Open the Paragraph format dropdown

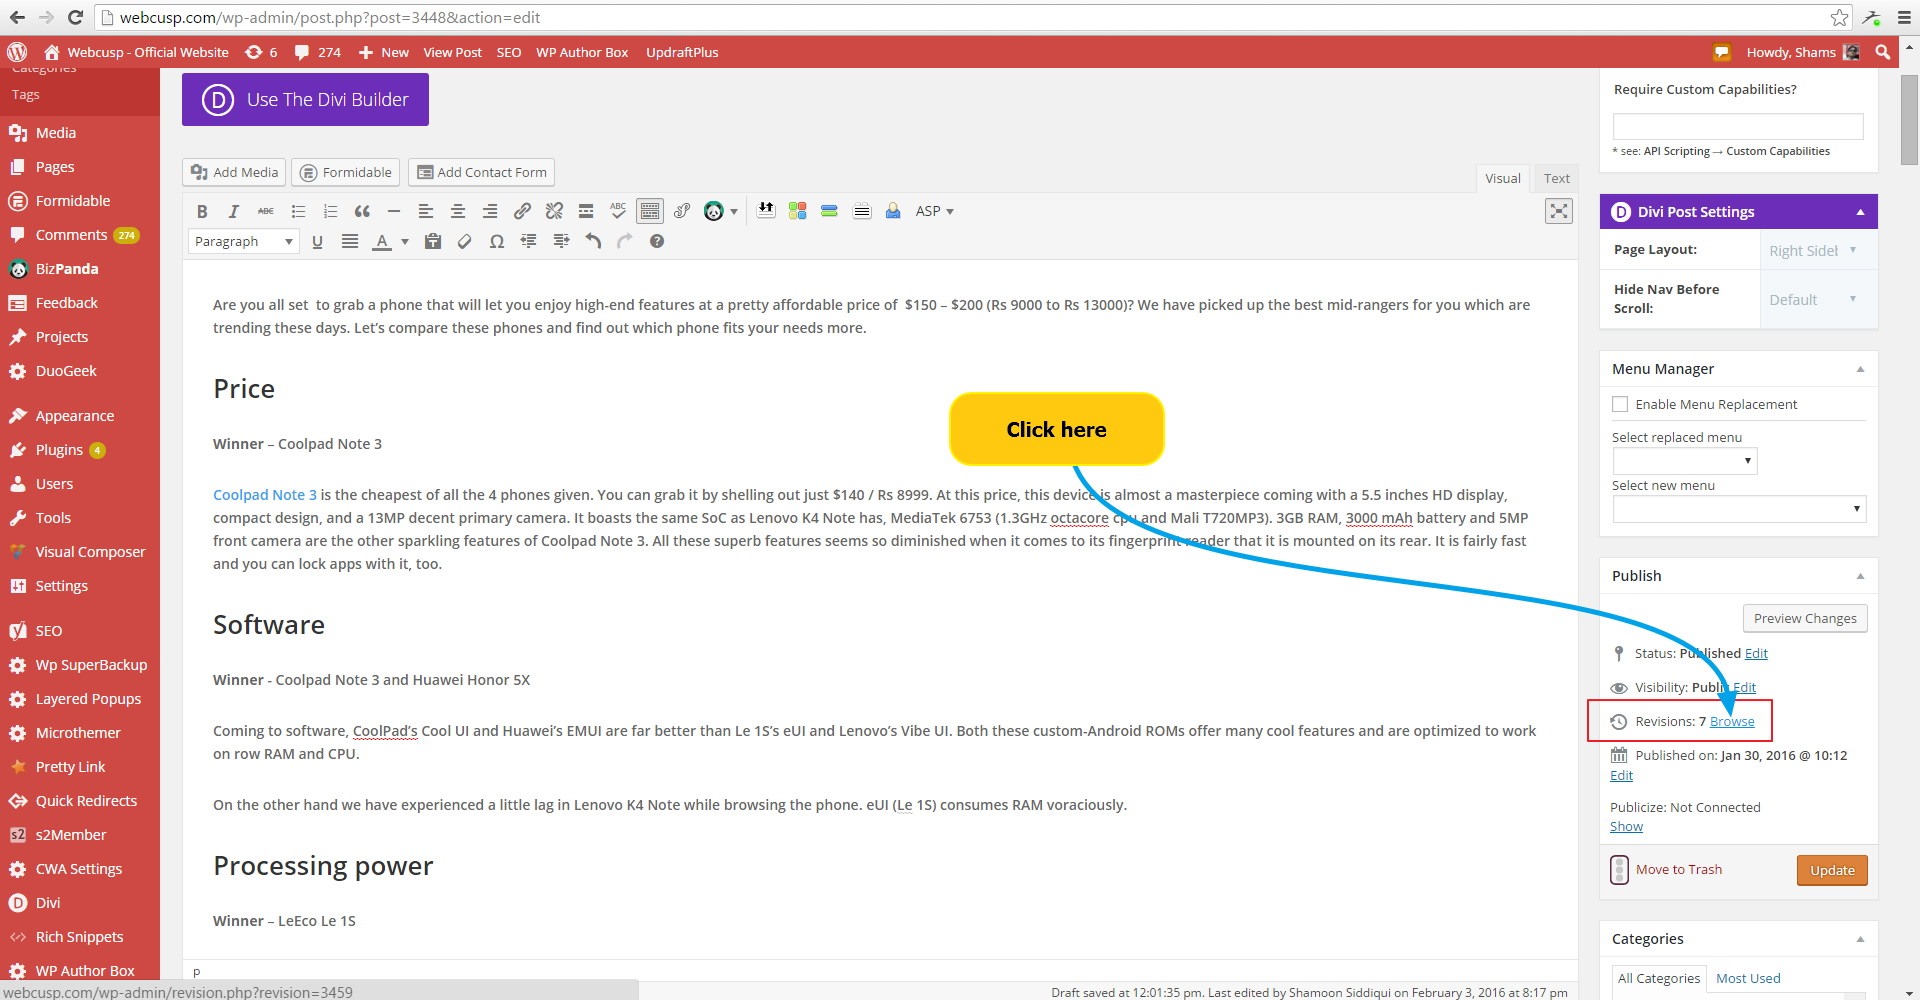pos(244,241)
